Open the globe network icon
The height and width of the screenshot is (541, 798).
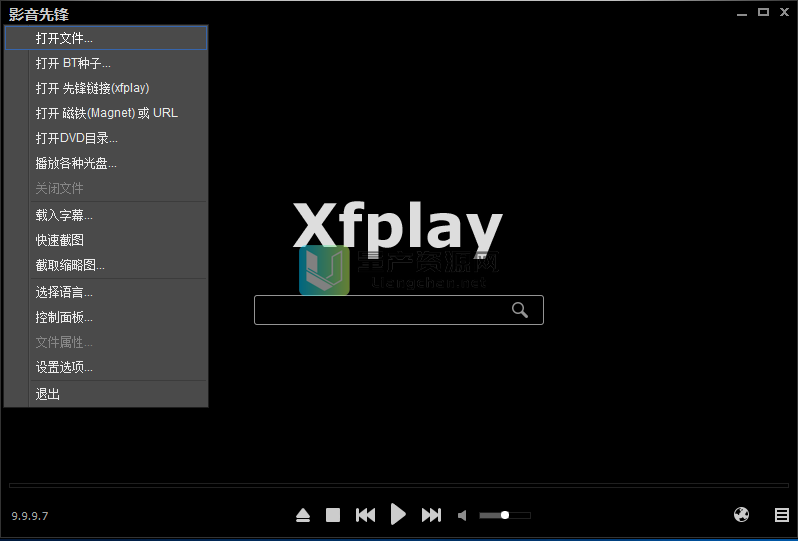coord(742,515)
